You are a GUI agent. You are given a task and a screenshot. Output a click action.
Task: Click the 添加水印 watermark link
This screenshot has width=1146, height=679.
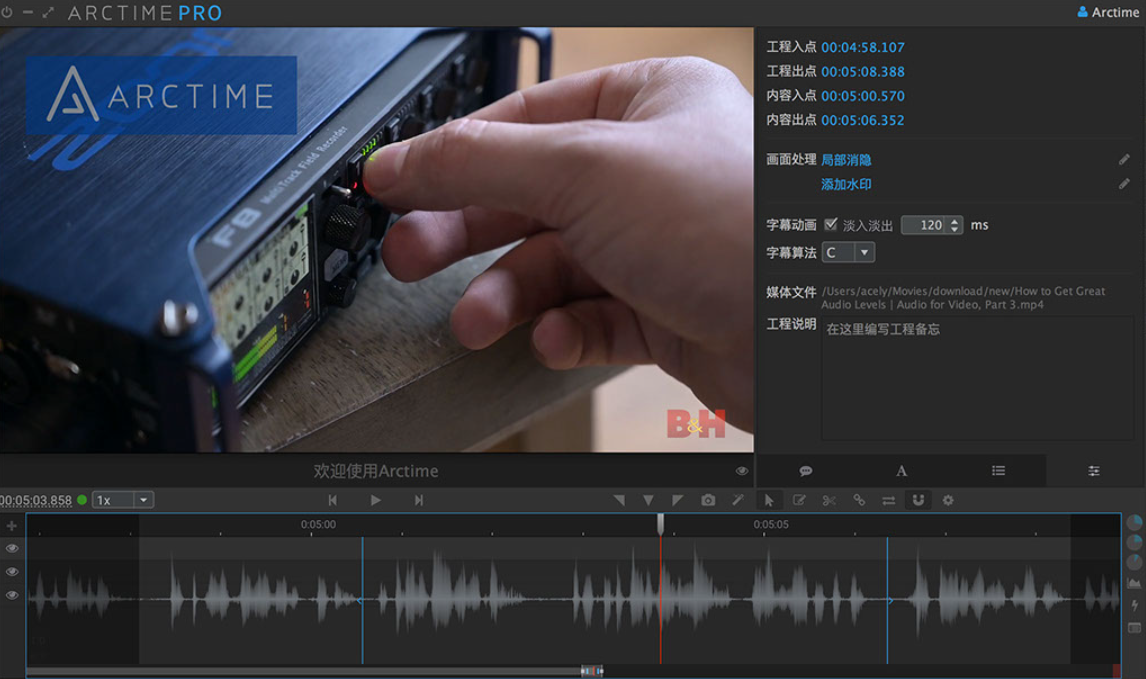pyautogui.click(x=846, y=184)
